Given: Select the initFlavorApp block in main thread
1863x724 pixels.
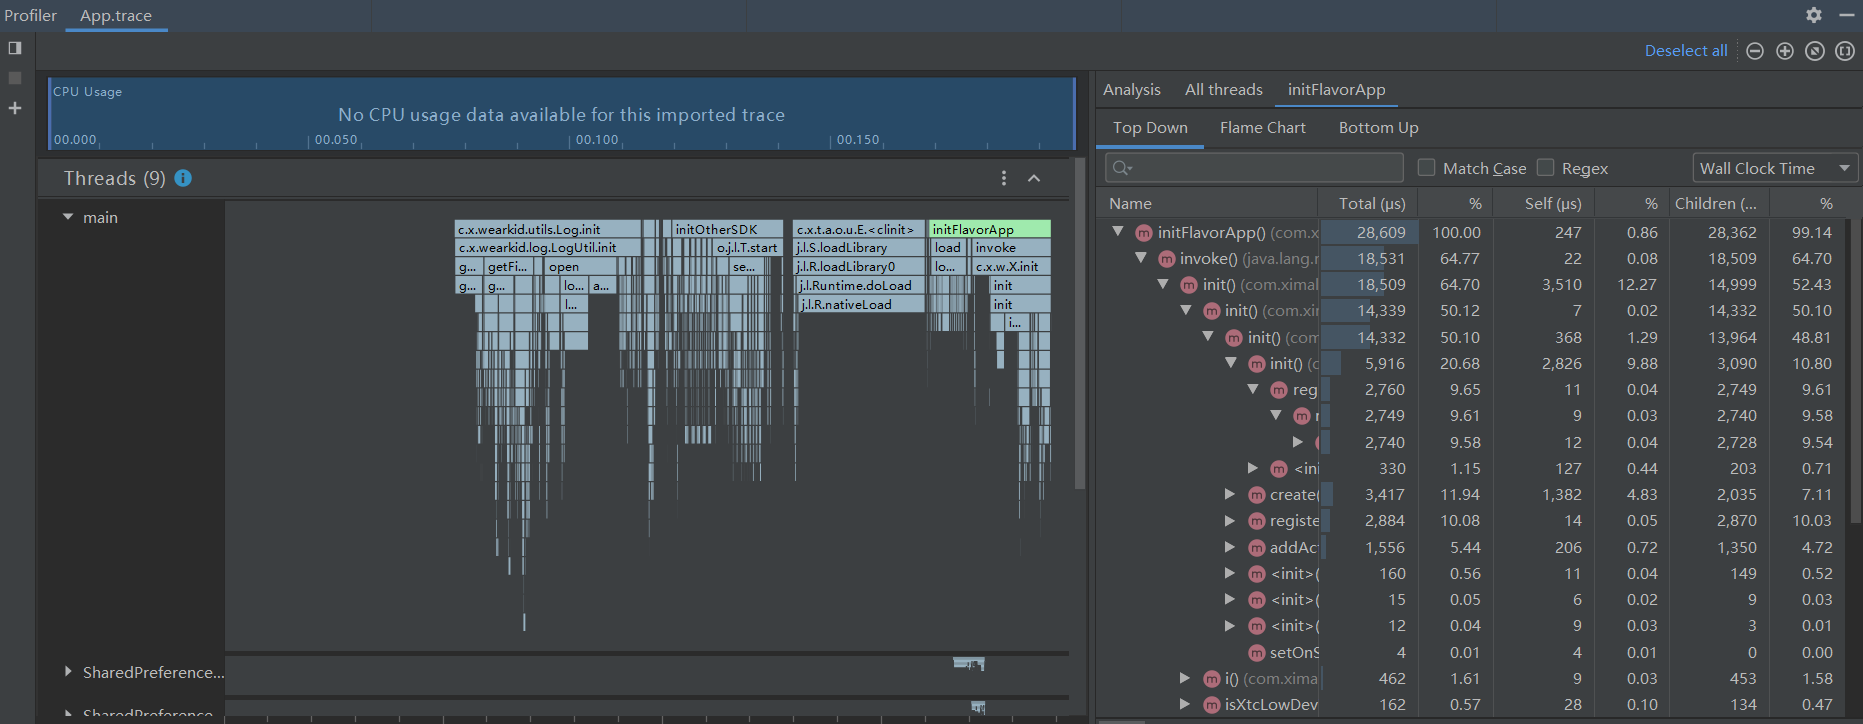Looking at the screenshot, I should pos(989,229).
